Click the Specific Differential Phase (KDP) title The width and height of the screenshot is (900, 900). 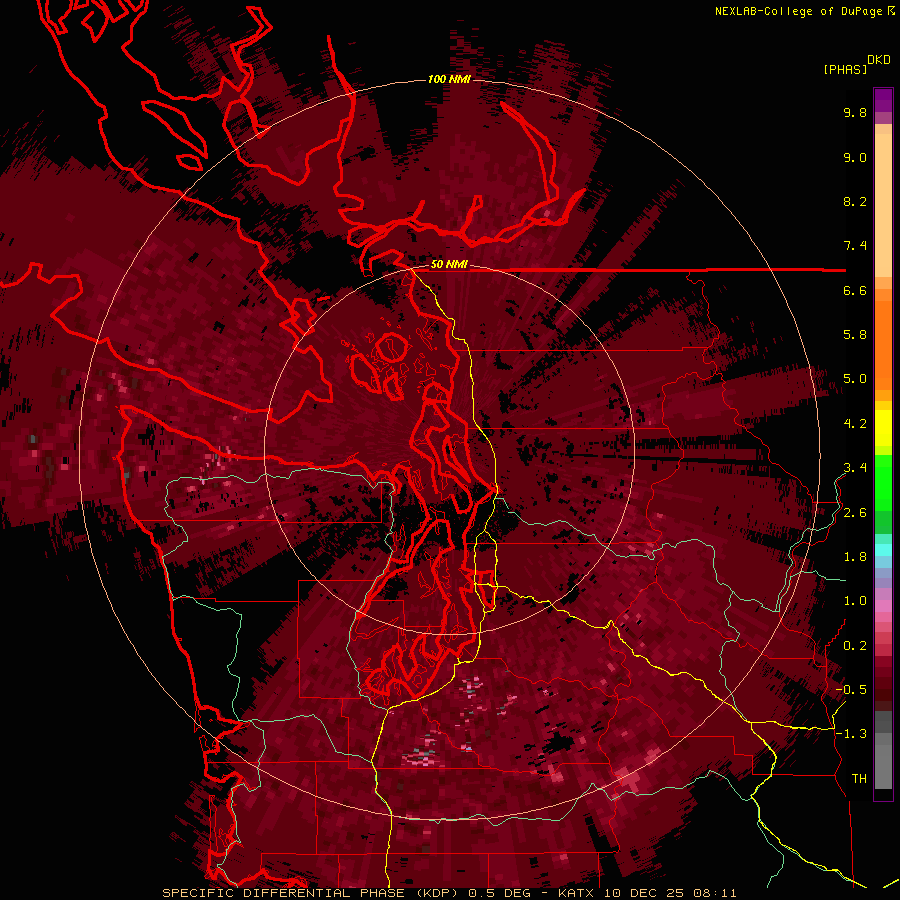click(312, 893)
